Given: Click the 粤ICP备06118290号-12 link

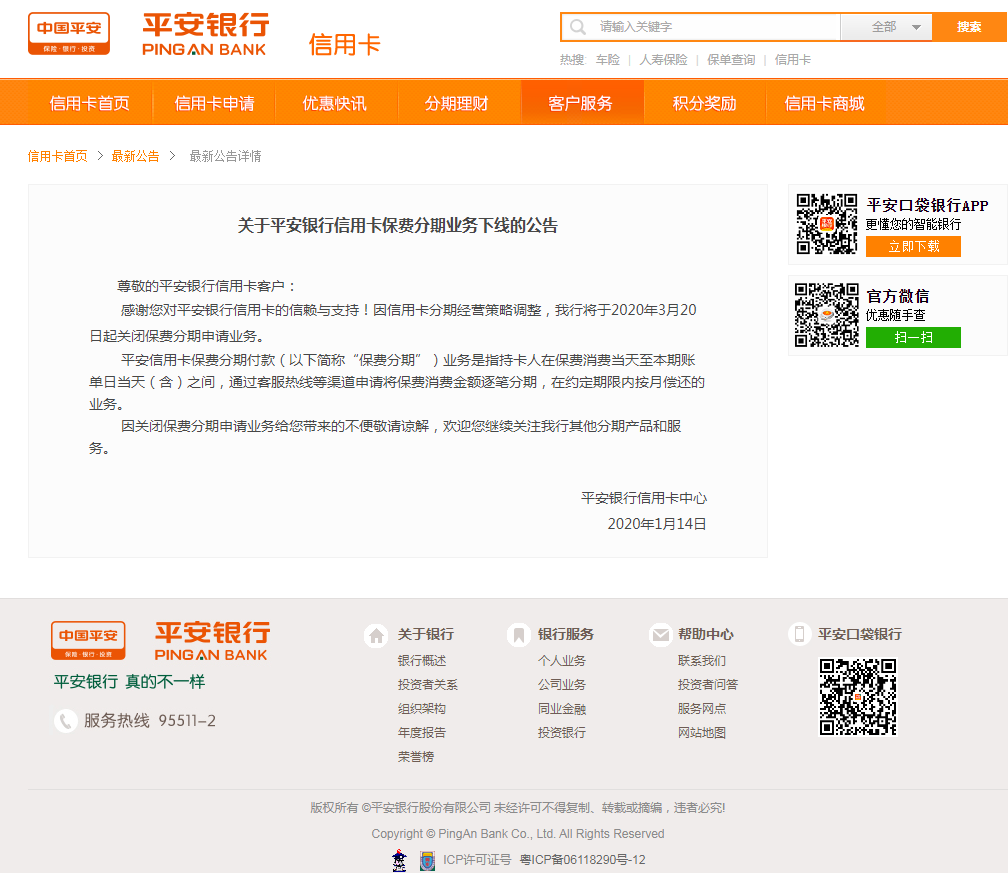Looking at the screenshot, I should (x=582, y=860).
